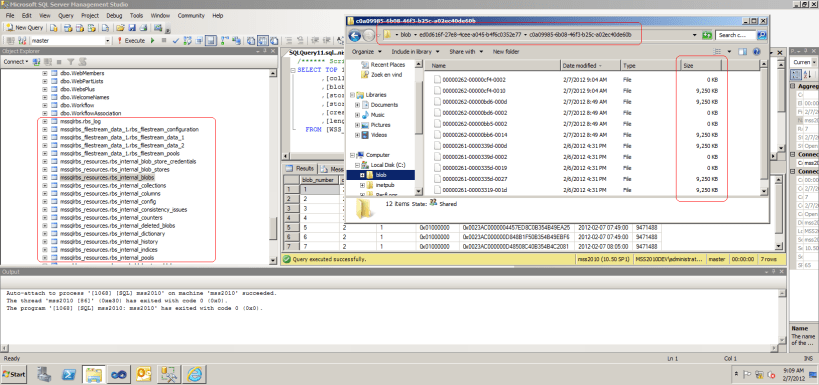
Task: Click the Object Explorer vertical scrollbar
Action: pyautogui.click(x=273, y=166)
